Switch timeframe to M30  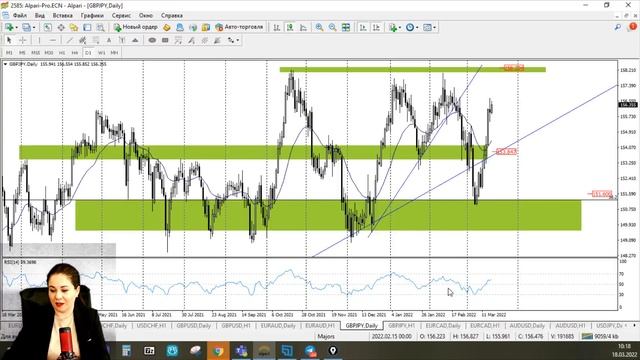pos(49,53)
